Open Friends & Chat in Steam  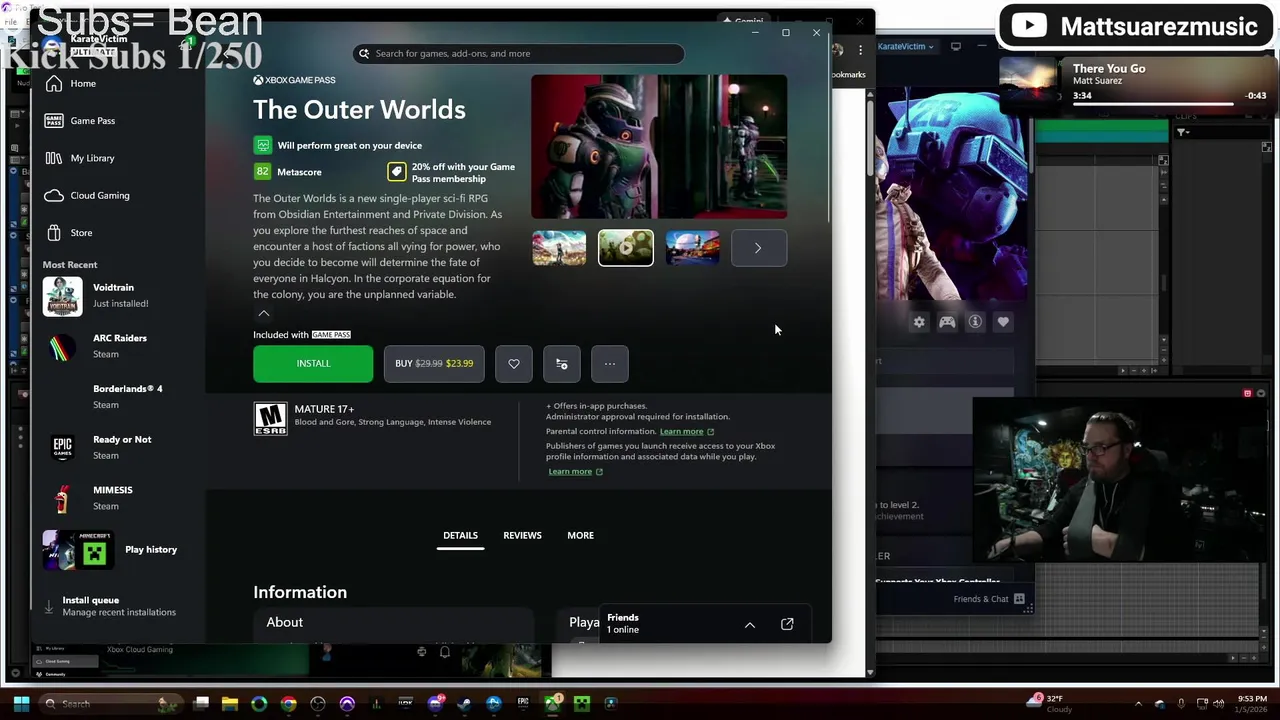(988, 599)
